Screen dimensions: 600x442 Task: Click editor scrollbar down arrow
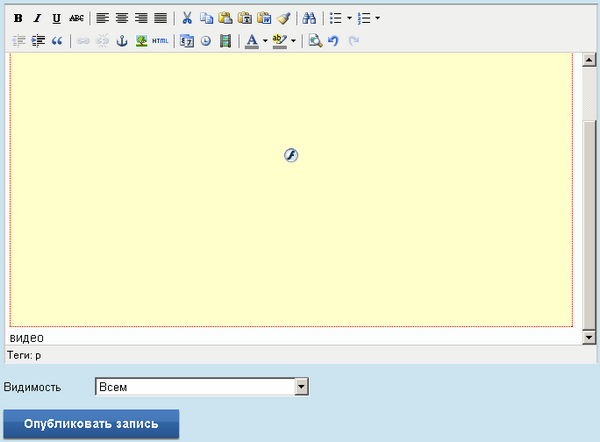pos(589,338)
